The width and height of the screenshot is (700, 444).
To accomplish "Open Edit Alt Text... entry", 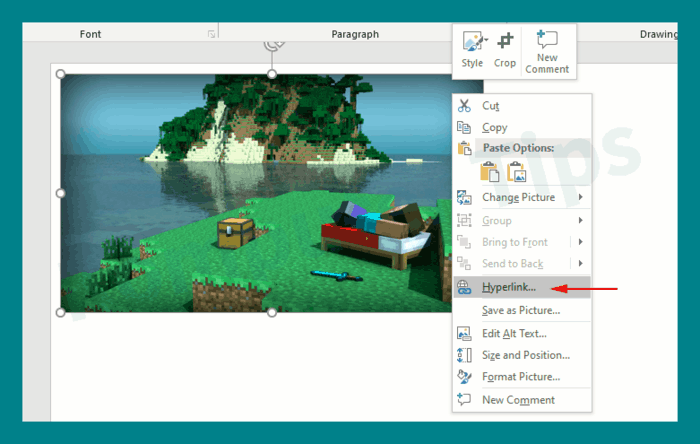I will click(x=522, y=333).
